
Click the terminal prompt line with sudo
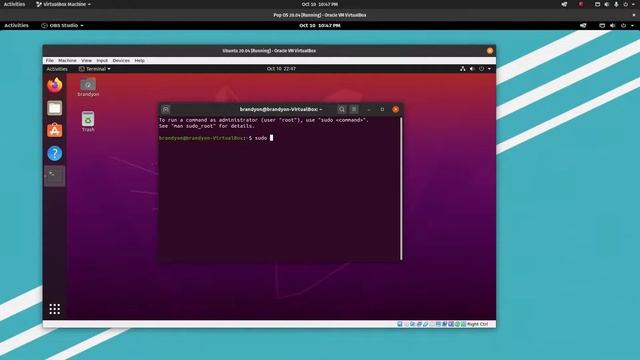(x=216, y=138)
